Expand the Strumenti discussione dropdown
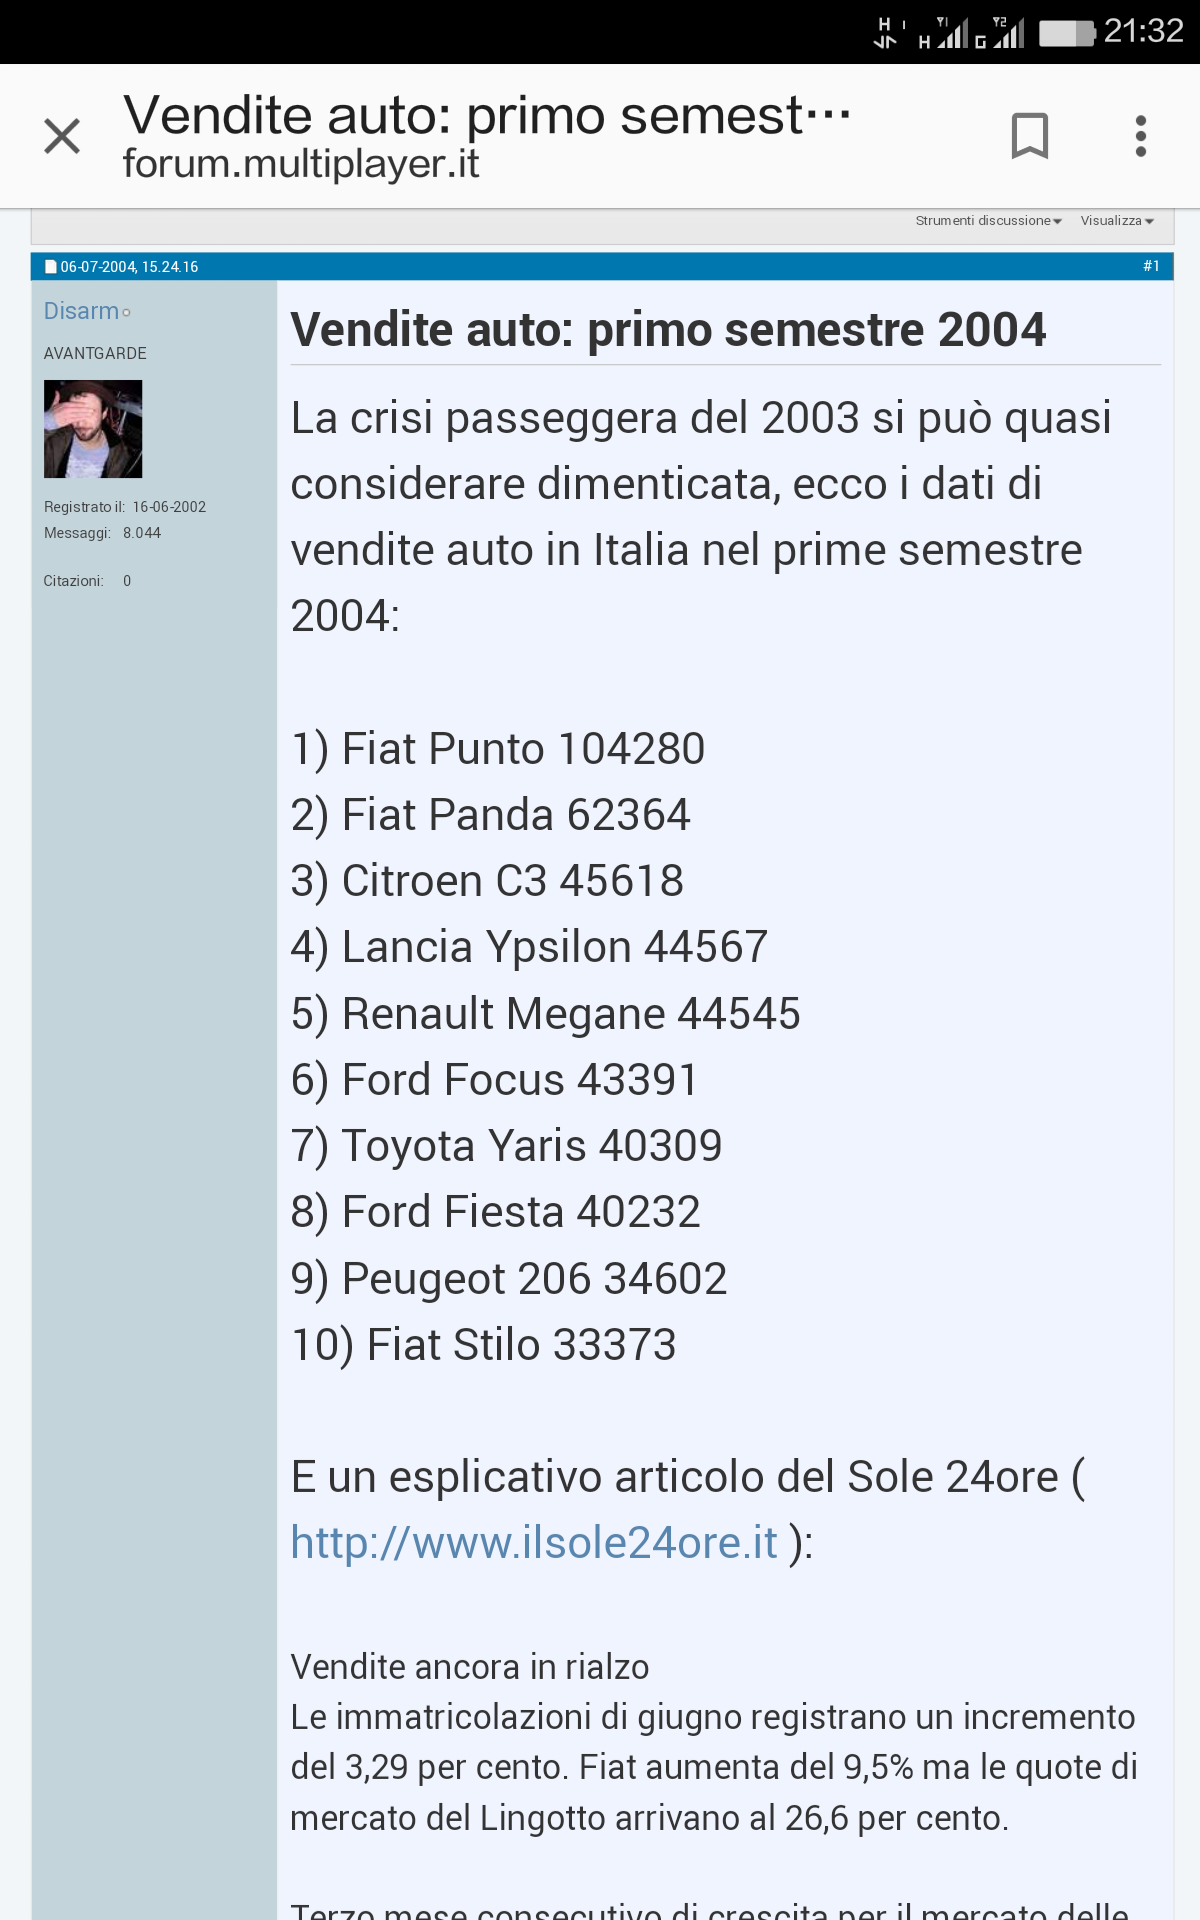This screenshot has height=1920, width=1200. tap(988, 221)
